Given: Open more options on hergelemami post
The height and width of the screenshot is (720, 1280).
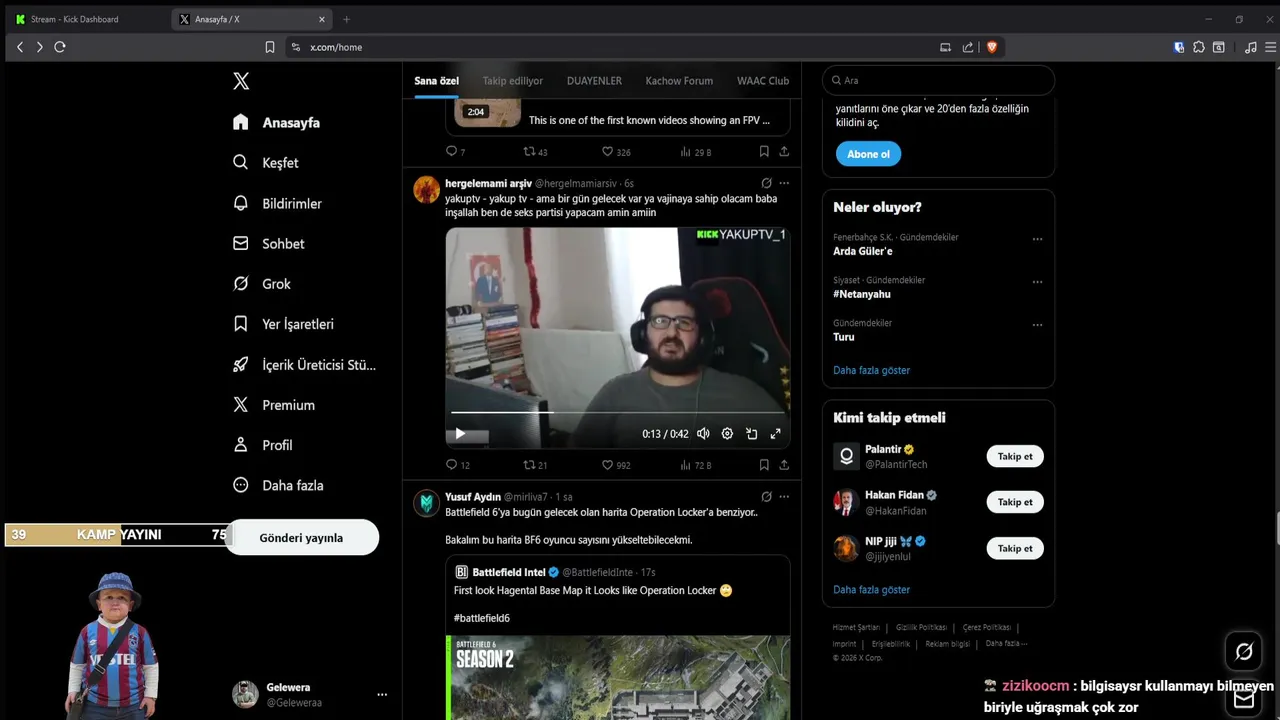Looking at the screenshot, I should click(x=784, y=183).
